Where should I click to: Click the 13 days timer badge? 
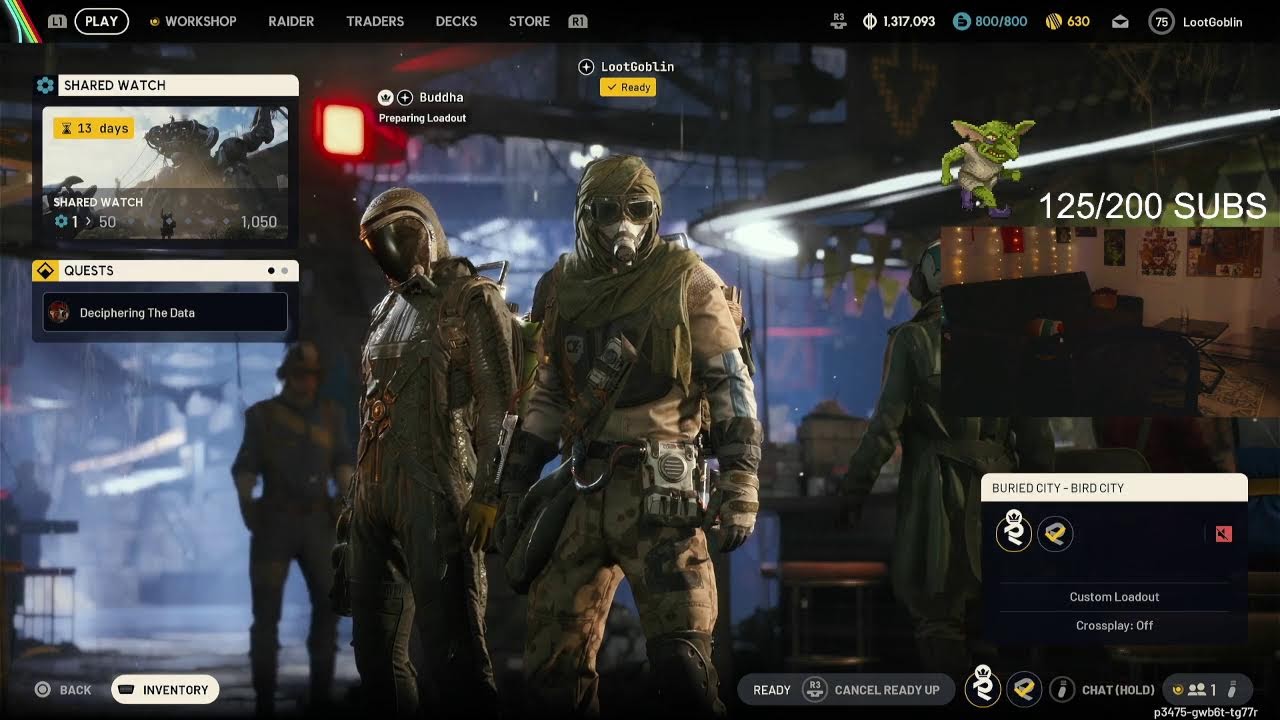(x=94, y=128)
